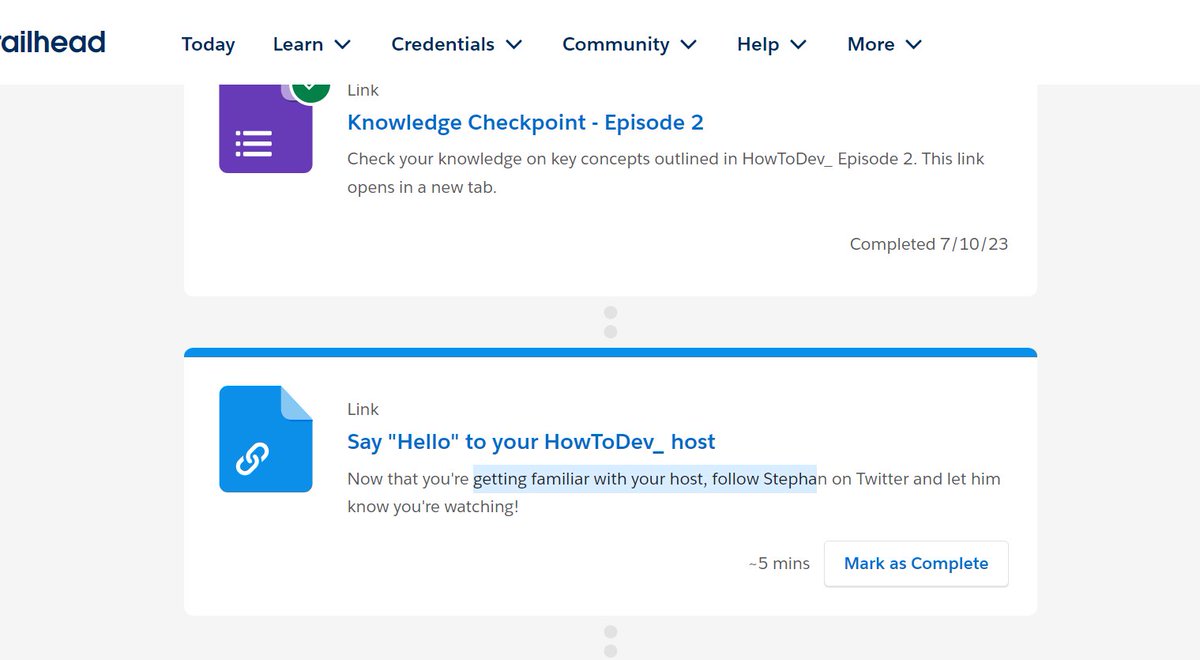Image resolution: width=1200 pixels, height=660 pixels.
Task: Expand the Learn menu
Action: (312, 44)
